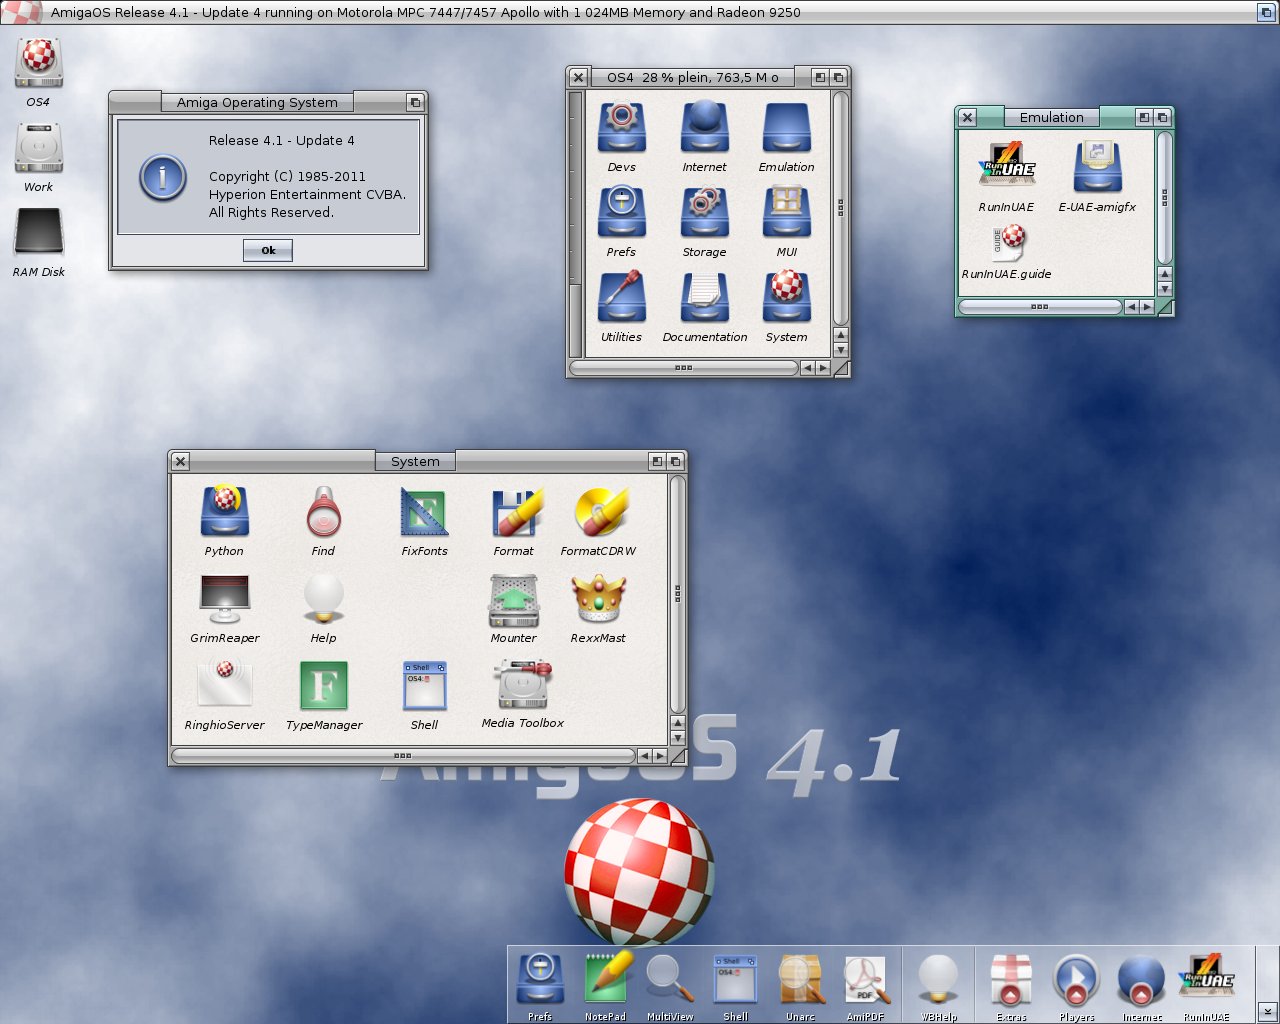Image resolution: width=1280 pixels, height=1024 pixels.
Task: Click OS4 window horizontal scrollbar right arrow
Action: click(x=823, y=368)
